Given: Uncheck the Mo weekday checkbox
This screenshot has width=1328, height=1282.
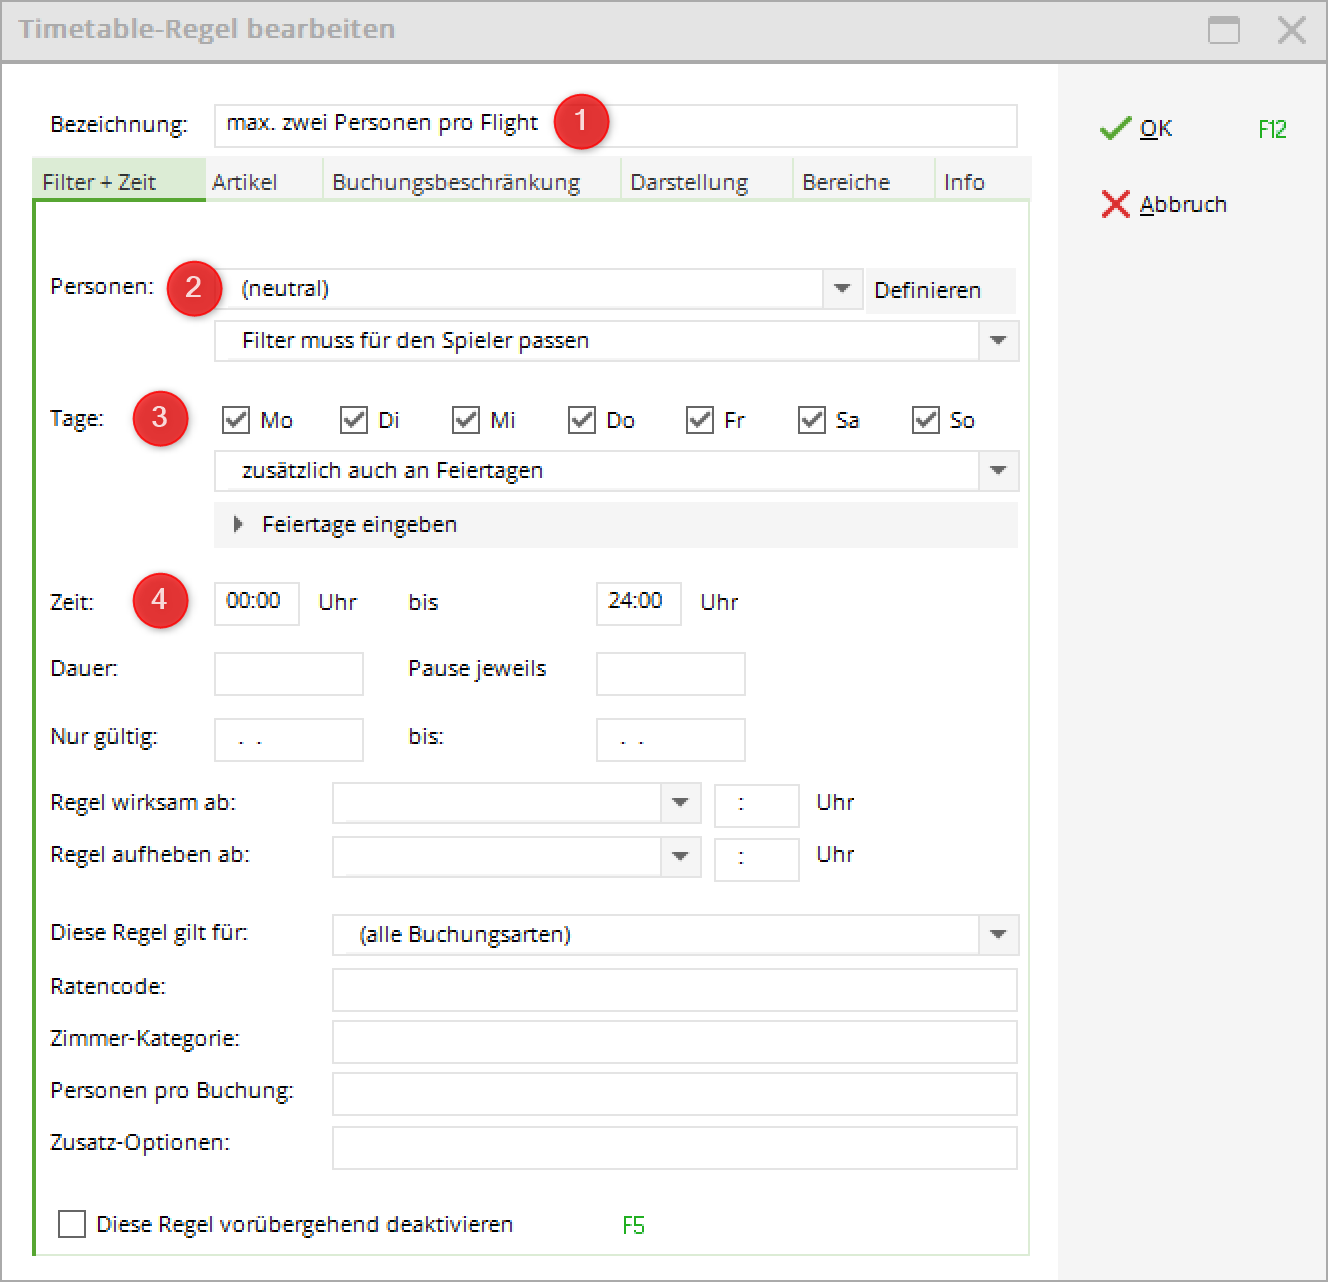Looking at the screenshot, I should tap(236, 420).
